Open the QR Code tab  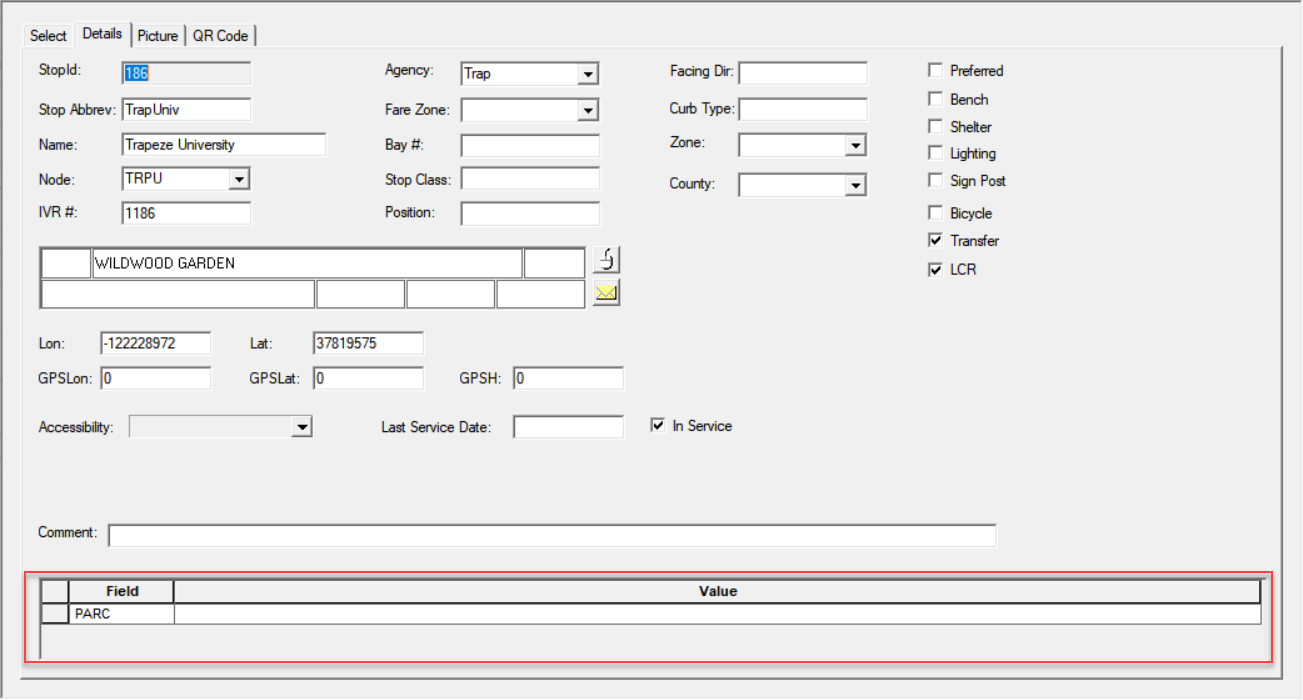pyautogui.click(x=220, y=34)
